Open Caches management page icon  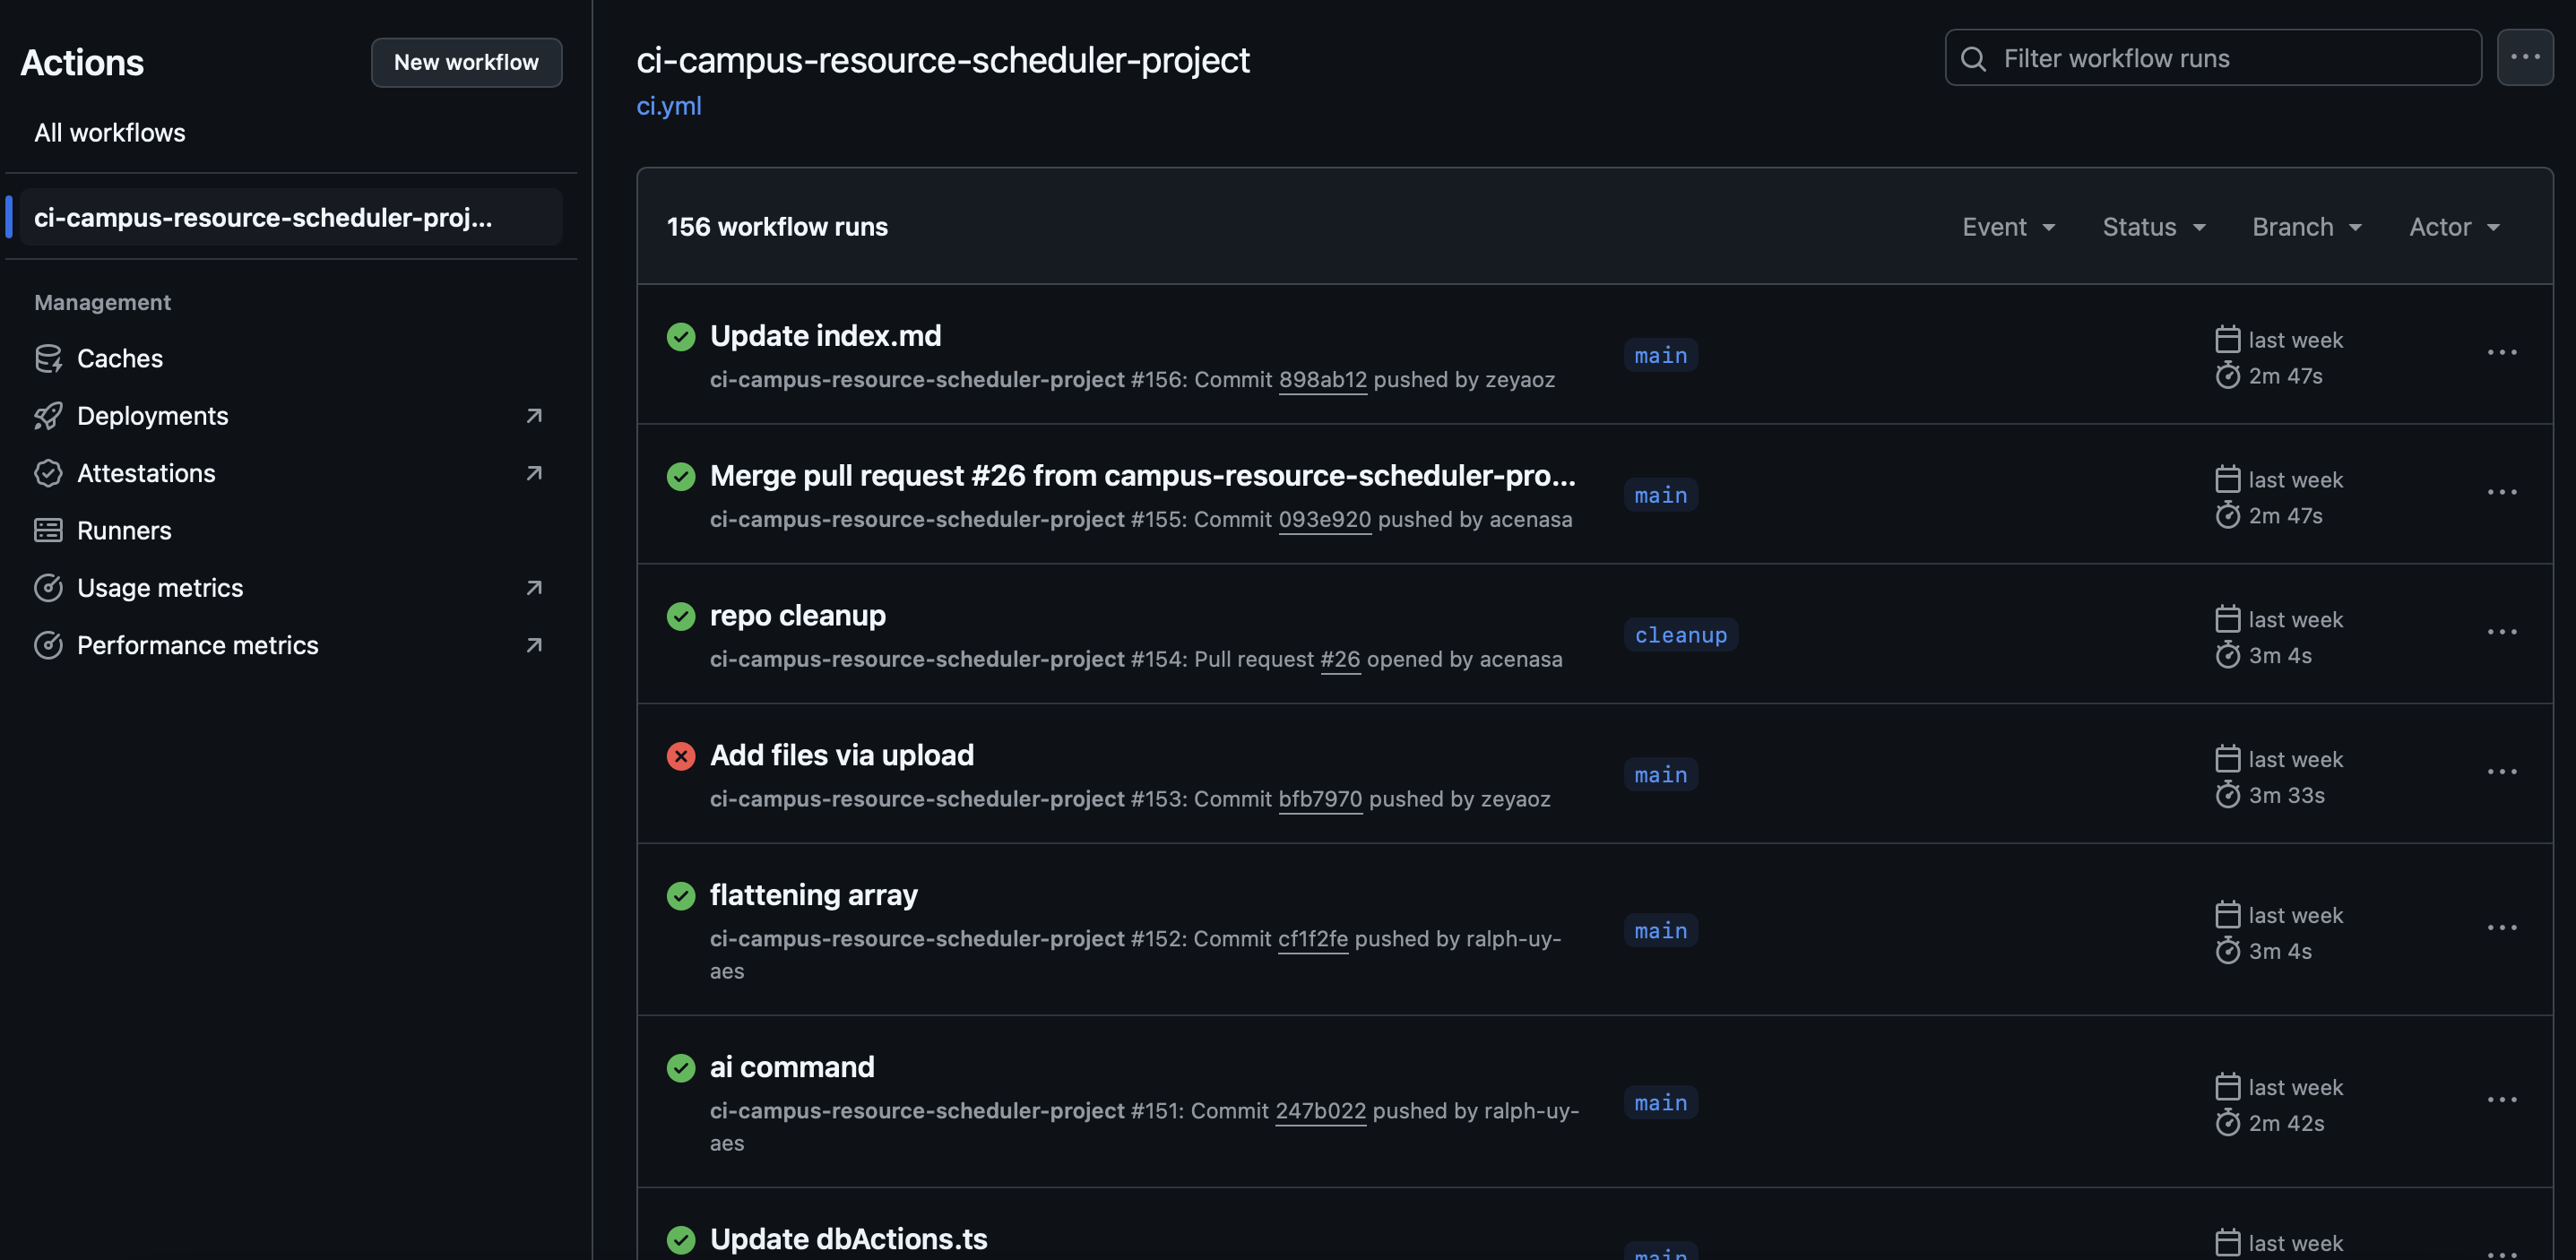coord(48,358)
